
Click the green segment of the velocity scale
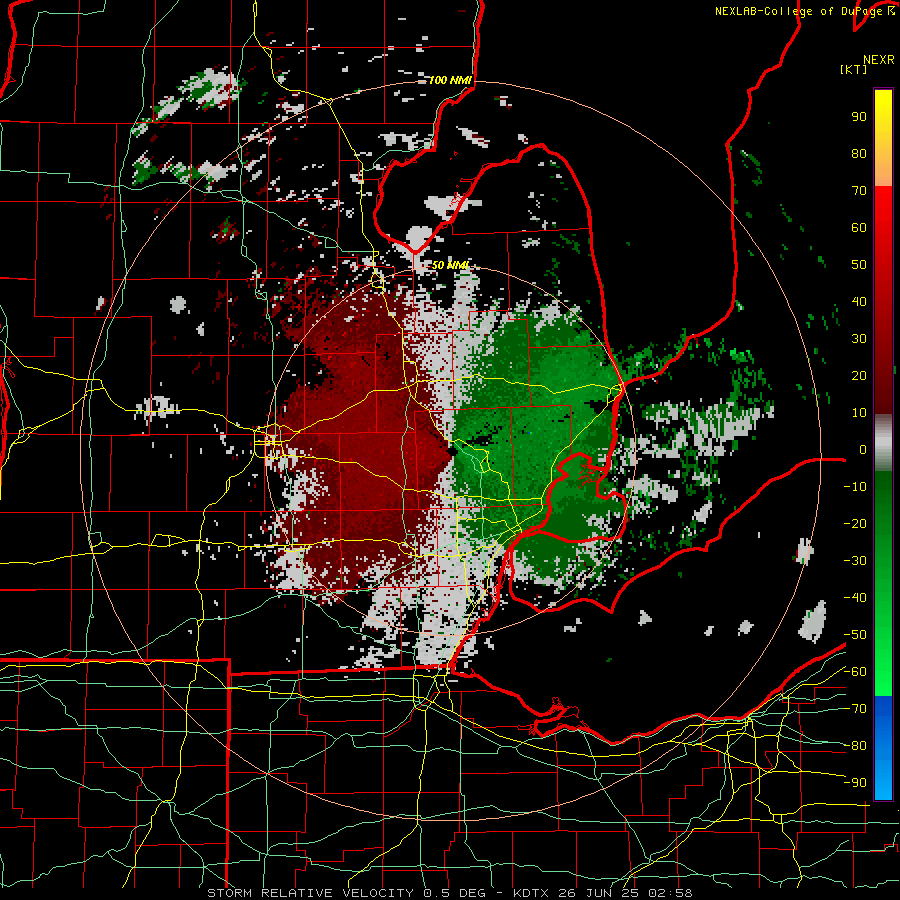pyautogui.click(x=883, y=583)
